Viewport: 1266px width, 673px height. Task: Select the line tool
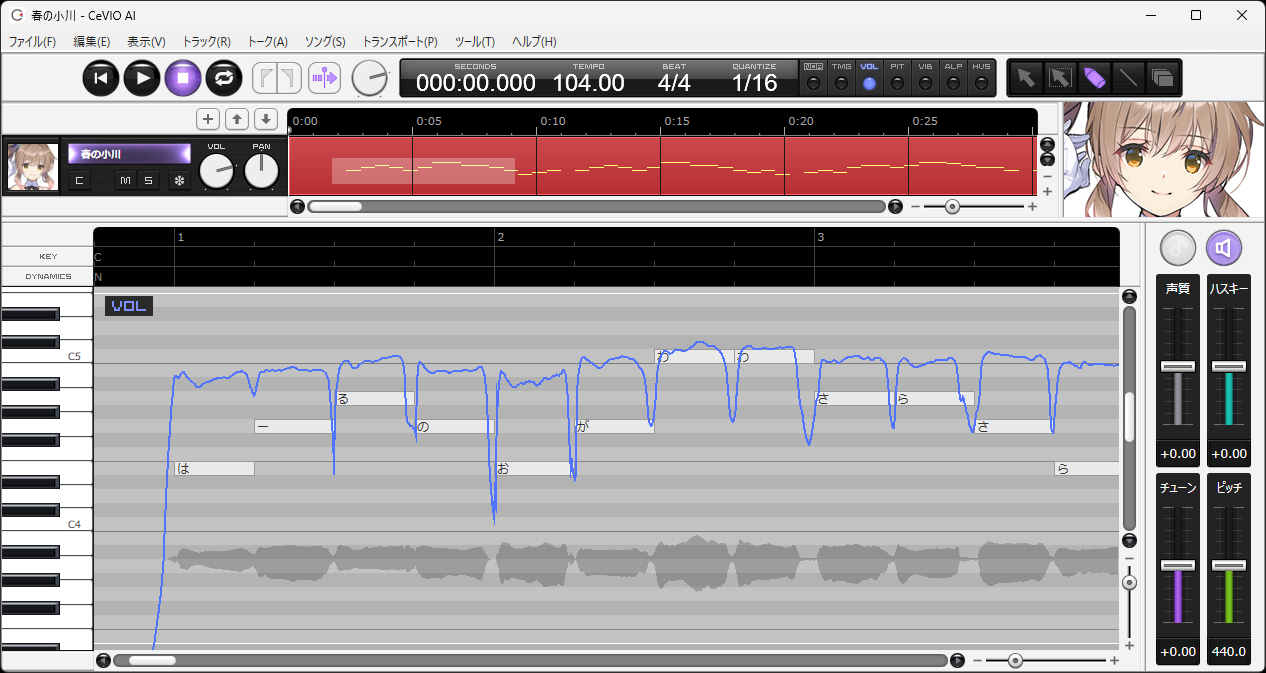[x=1127, y=77]
